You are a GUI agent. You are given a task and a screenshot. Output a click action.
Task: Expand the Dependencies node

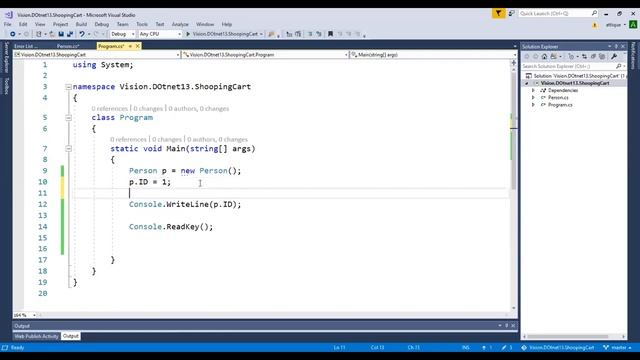(533, 90)
